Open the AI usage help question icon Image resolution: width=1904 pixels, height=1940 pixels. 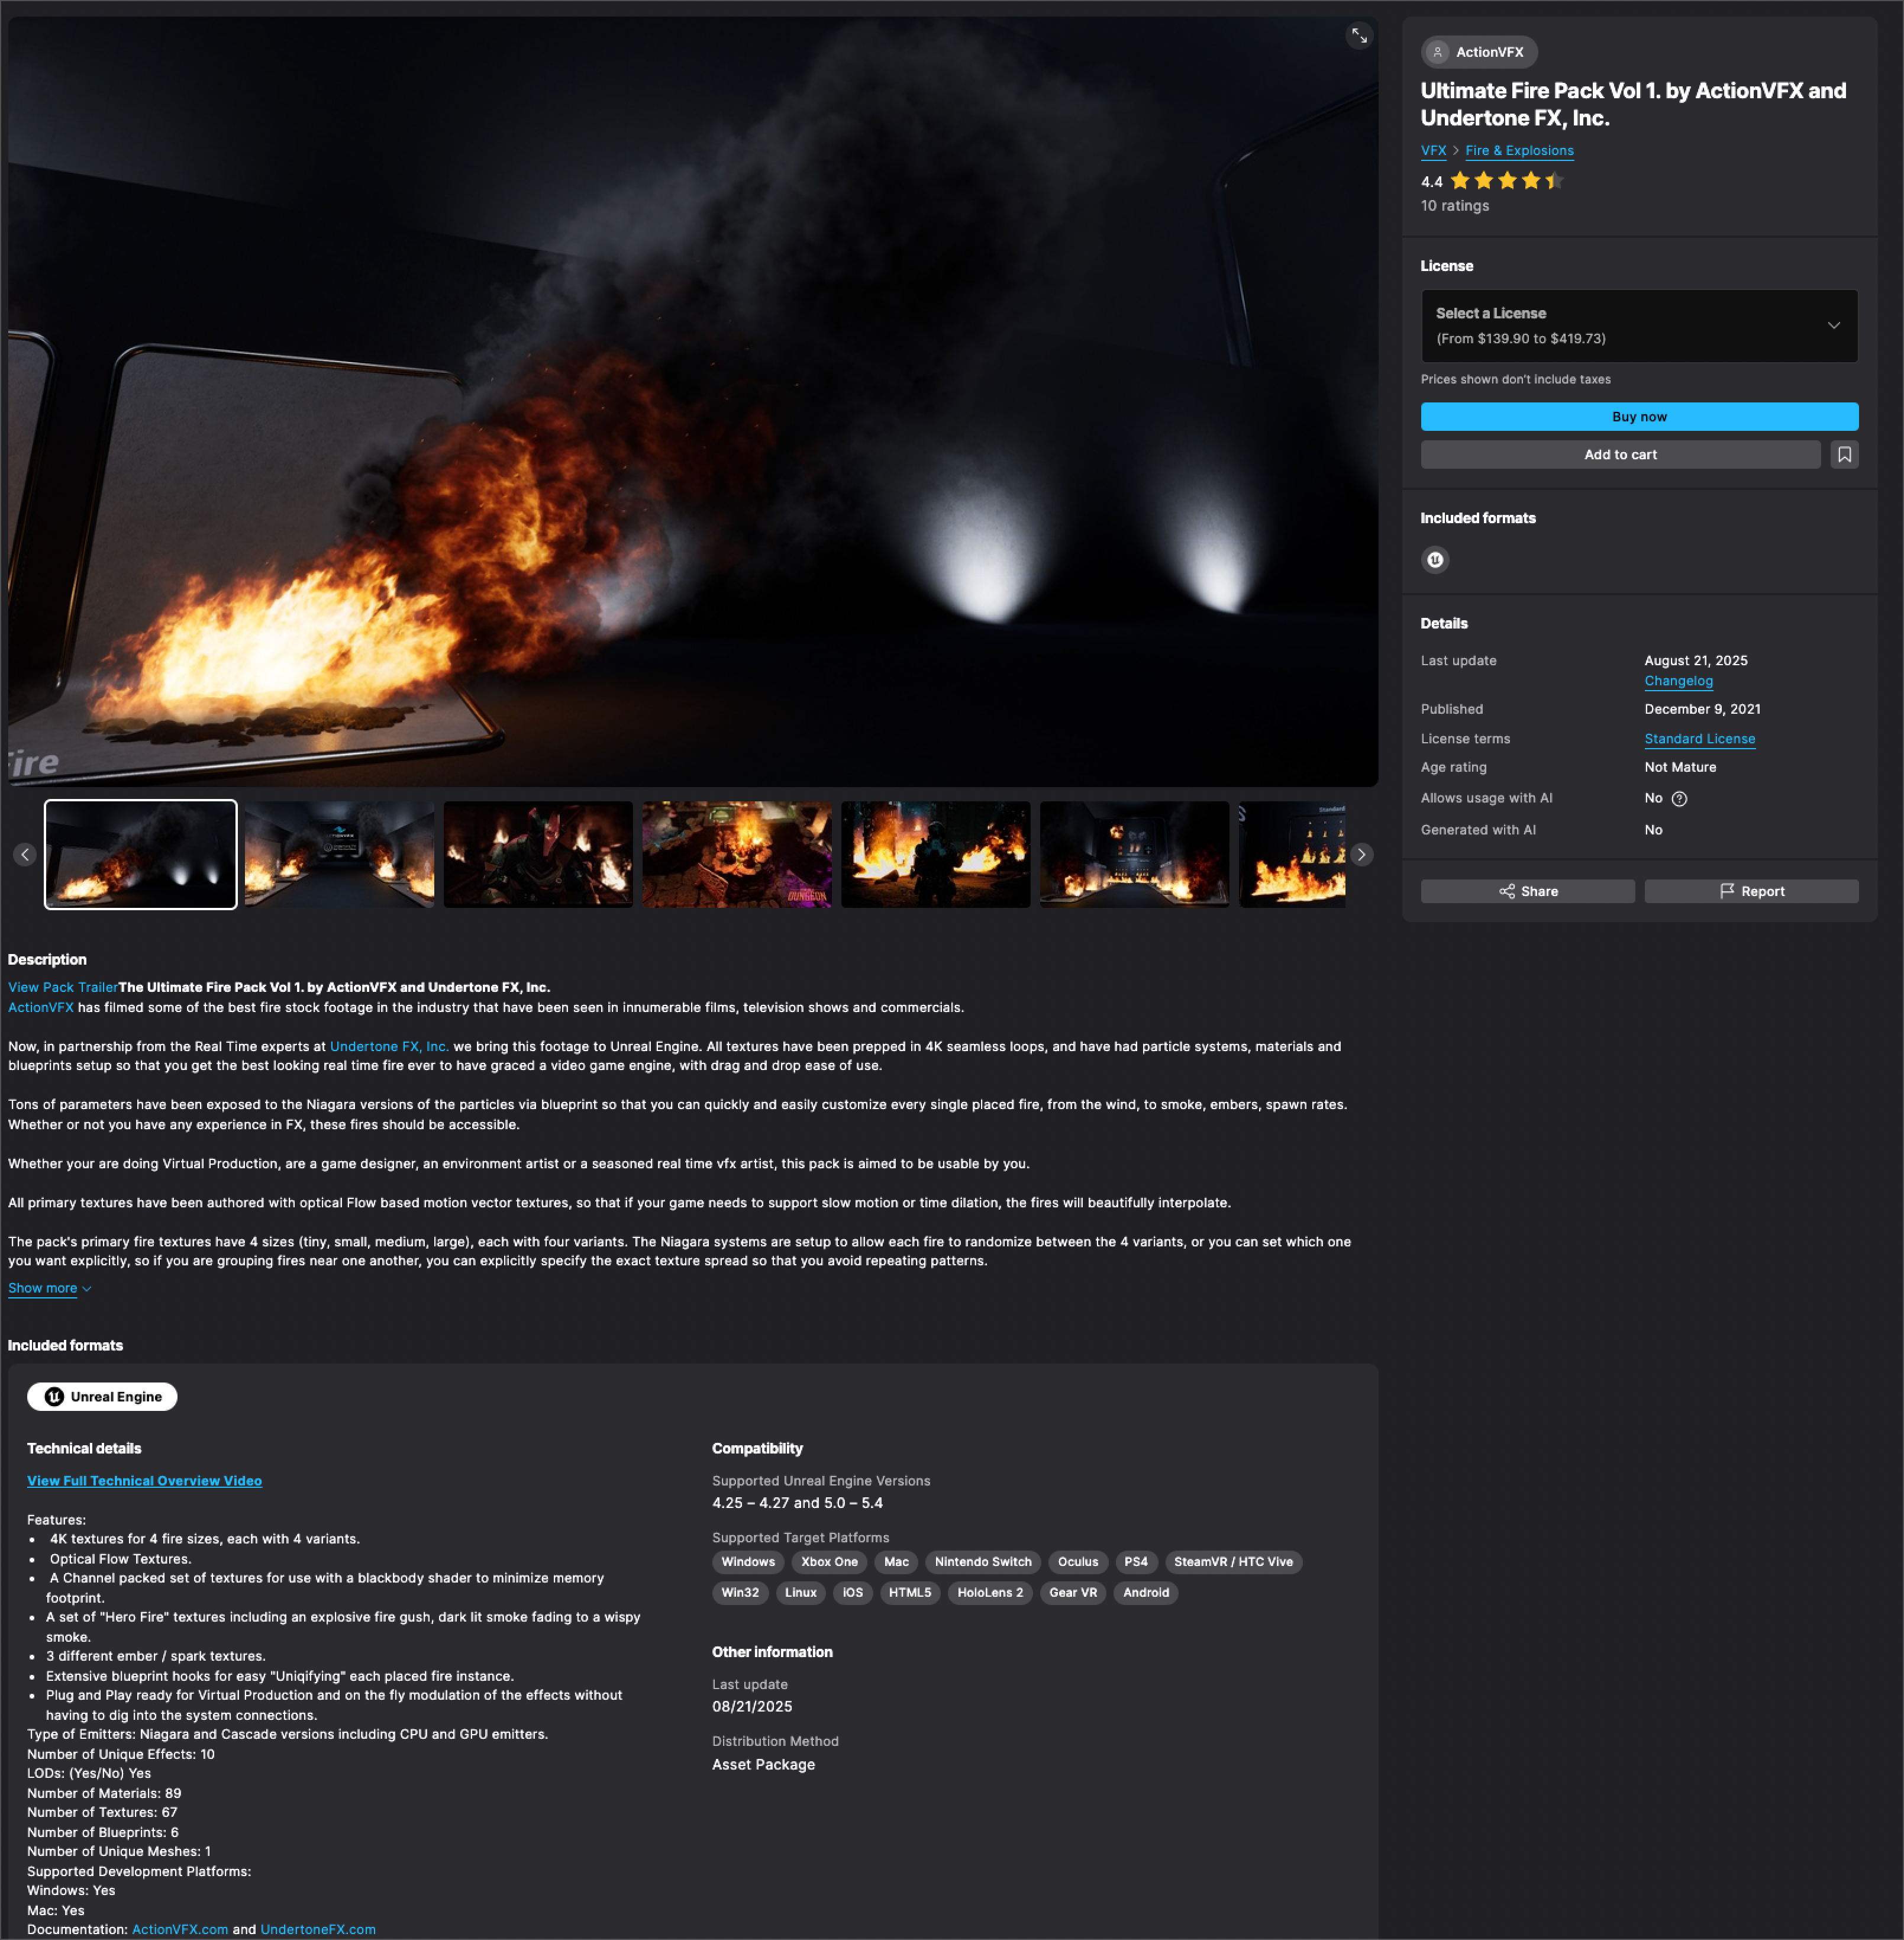click(1679, 799)
